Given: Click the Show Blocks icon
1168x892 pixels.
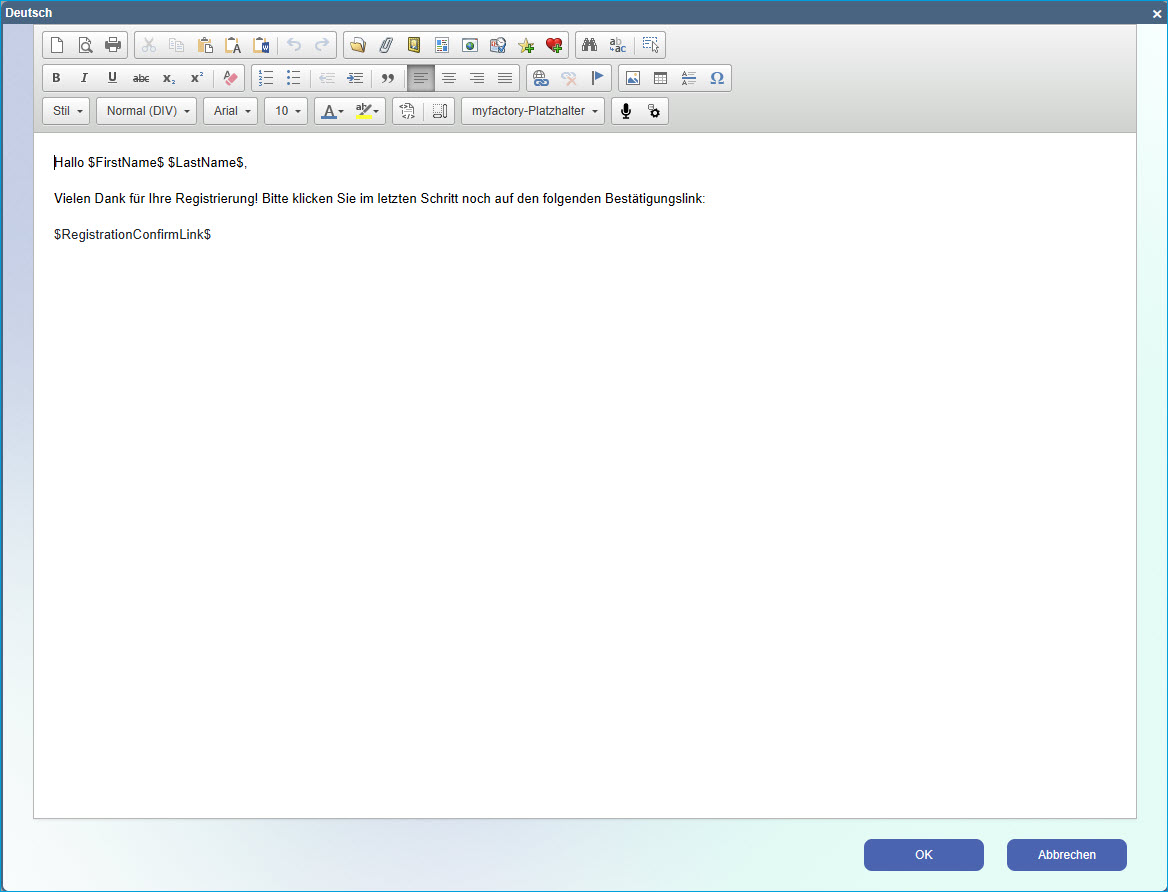Looking at the screenshot, I should point(439,111).
